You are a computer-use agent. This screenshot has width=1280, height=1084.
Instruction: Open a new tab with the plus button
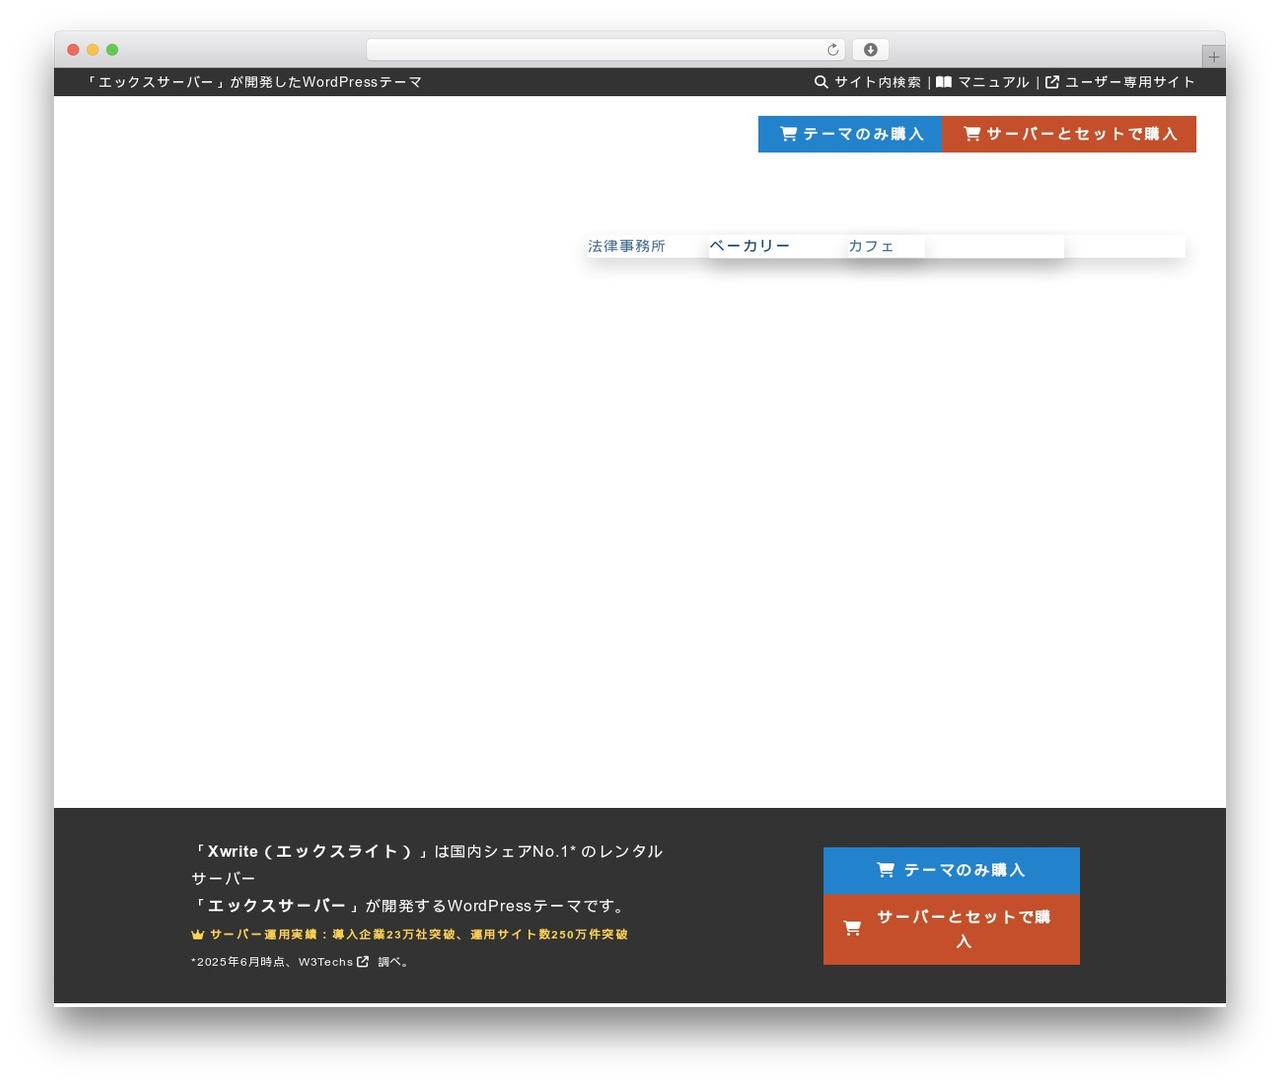(1213, 57)
